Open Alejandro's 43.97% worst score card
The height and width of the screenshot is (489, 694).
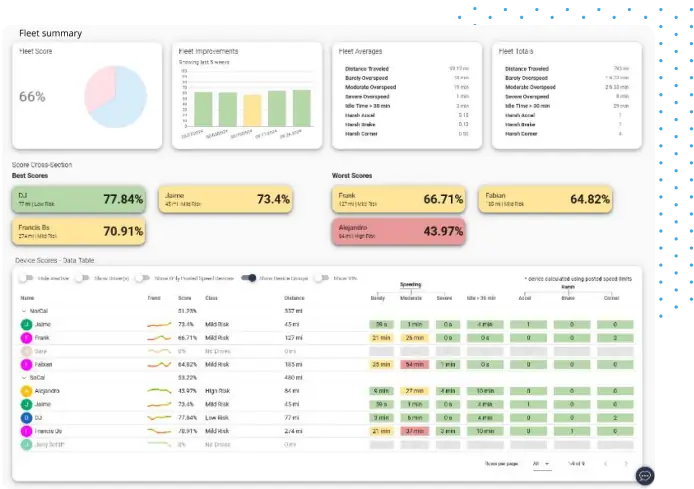pos(399,231)
